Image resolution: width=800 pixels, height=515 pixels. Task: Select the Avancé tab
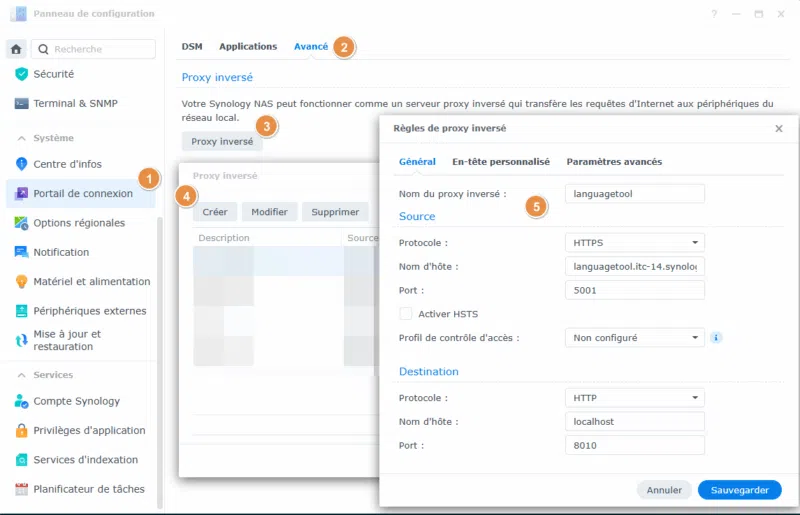point(311,46)
